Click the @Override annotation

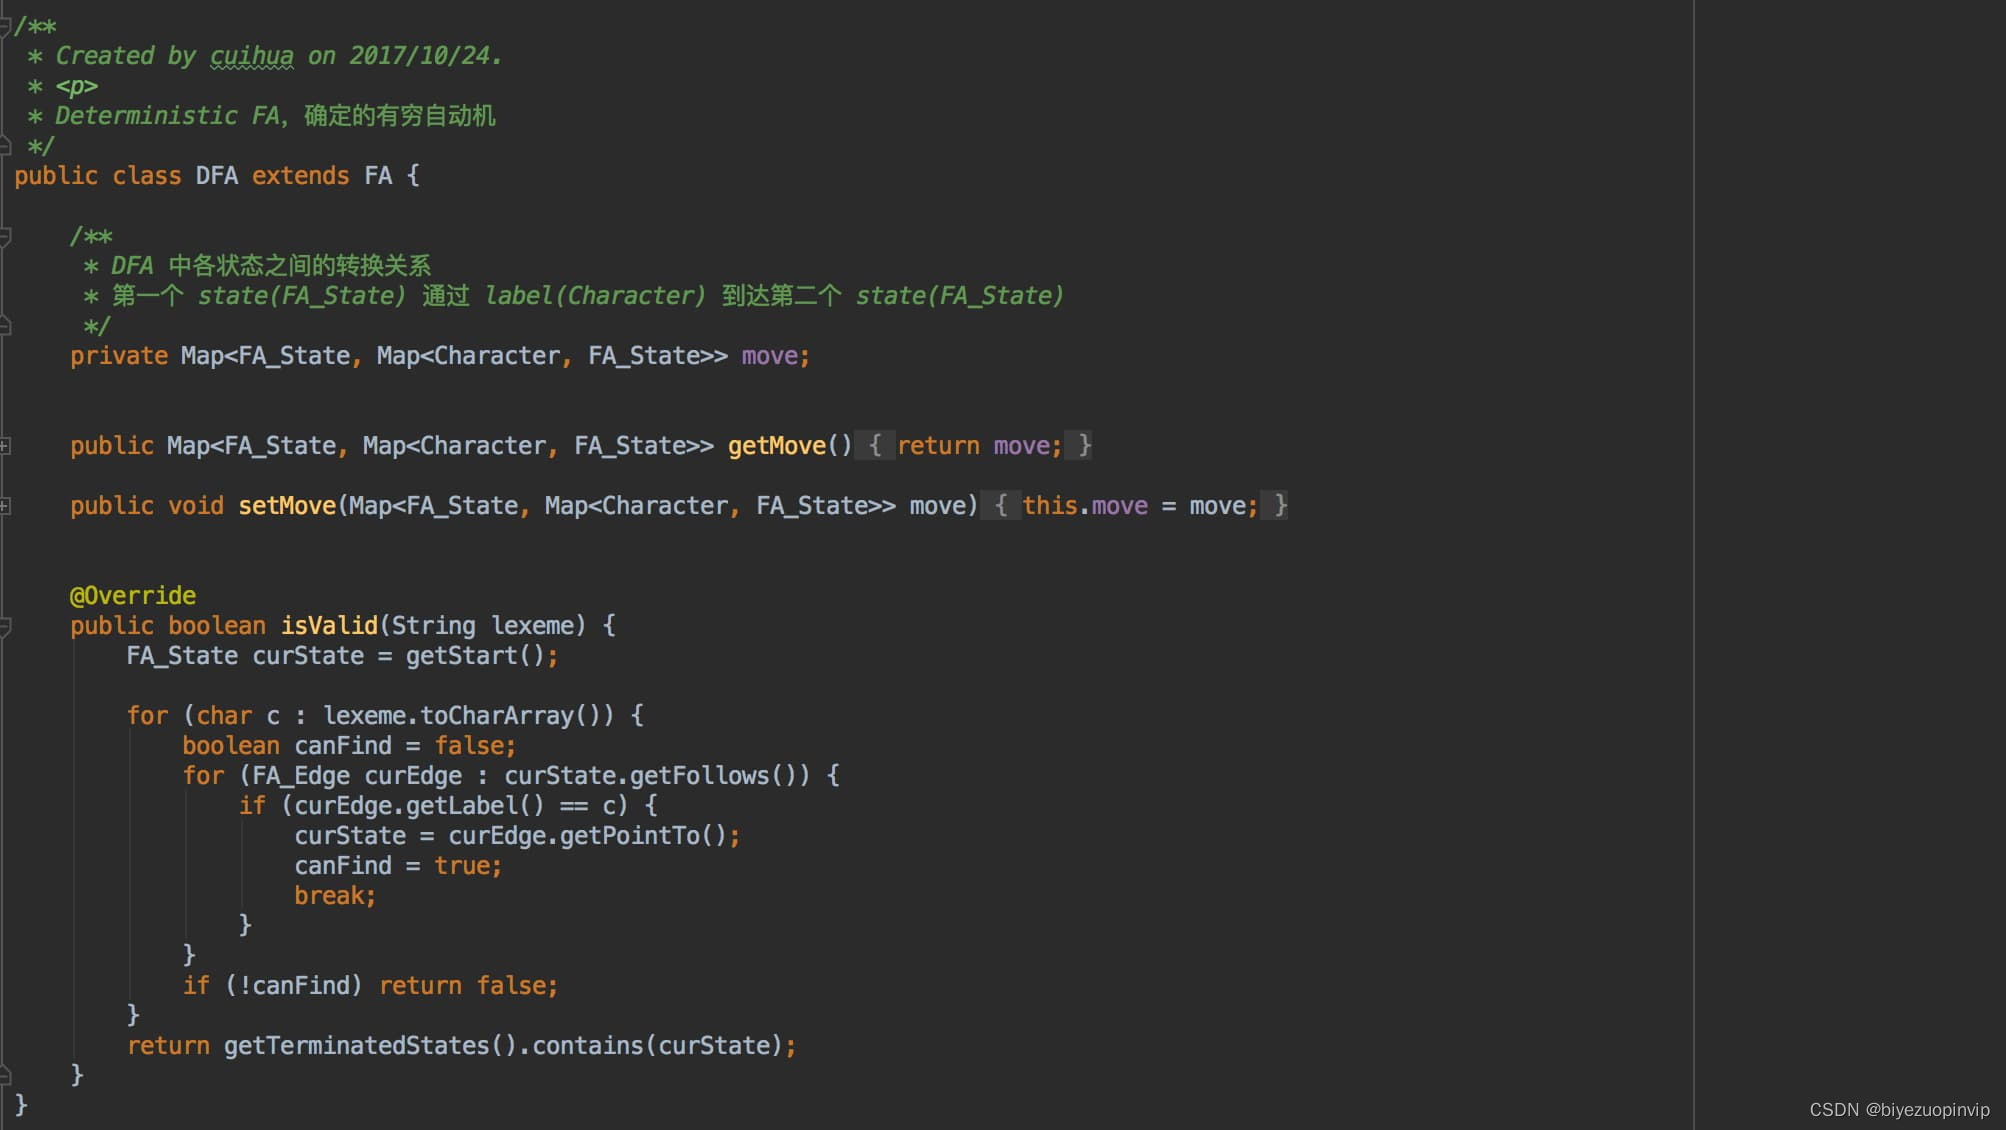132,595
